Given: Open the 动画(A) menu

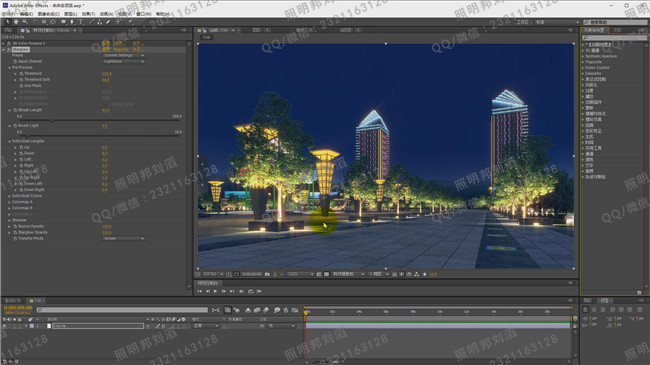Looking at the screenshot, I should [106, 14].
